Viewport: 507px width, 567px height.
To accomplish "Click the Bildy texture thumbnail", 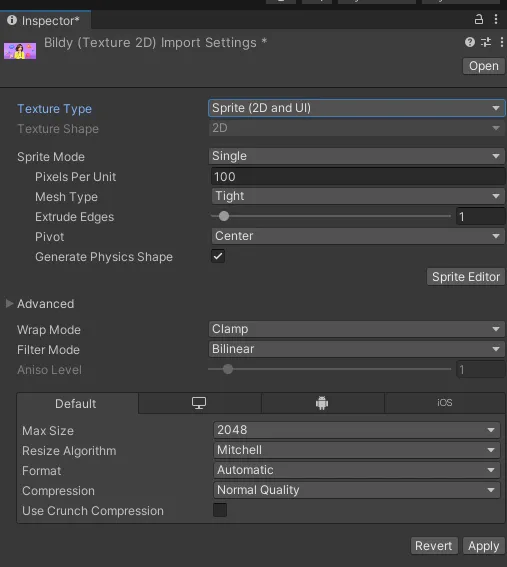I will pyautogui.click(x=20, y=51).
